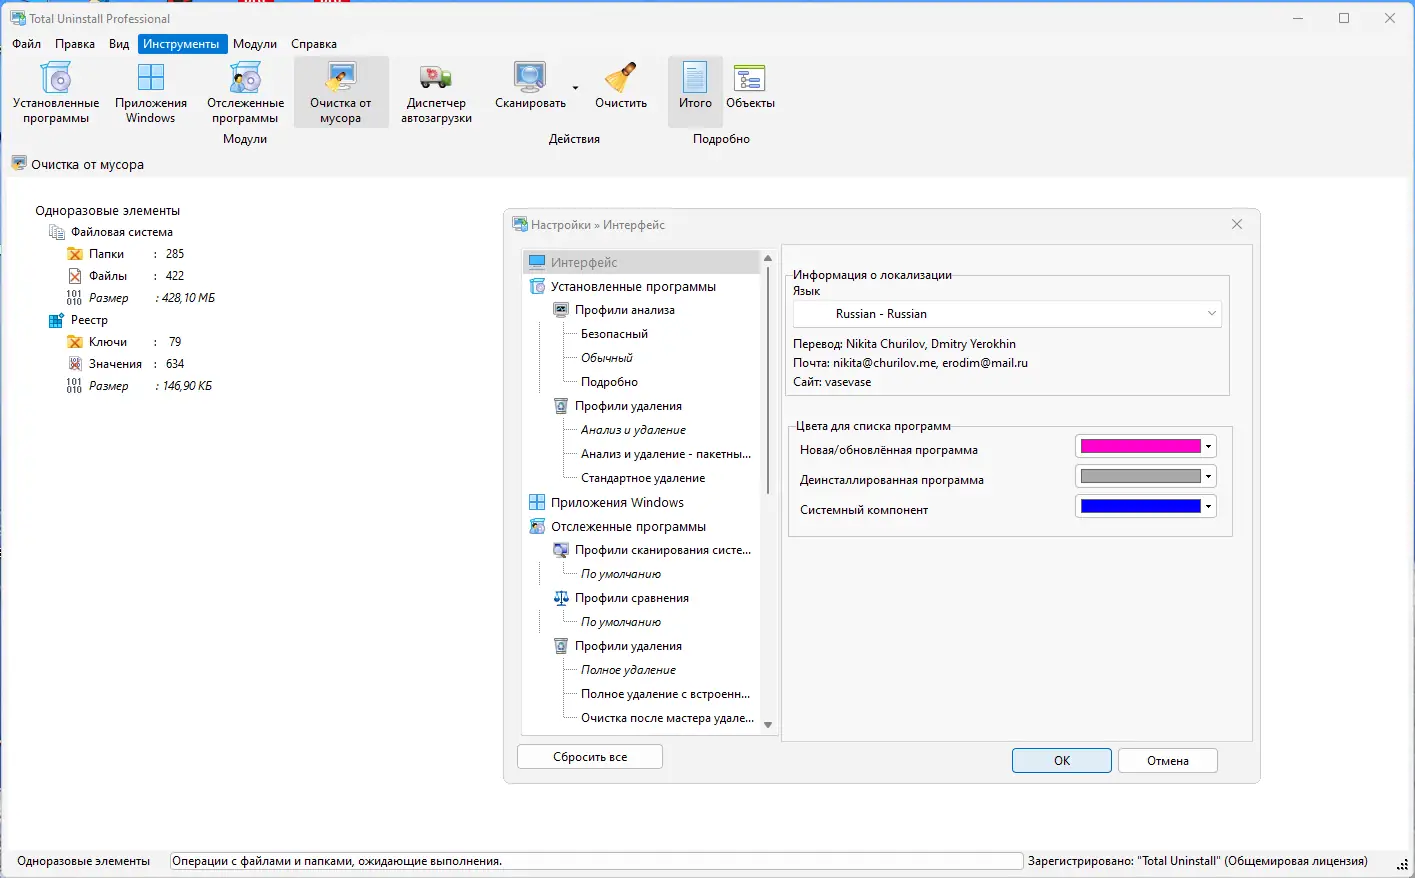
Task: Select Полное удаление с встроенным profile
Action: click(x=665, y=694)
